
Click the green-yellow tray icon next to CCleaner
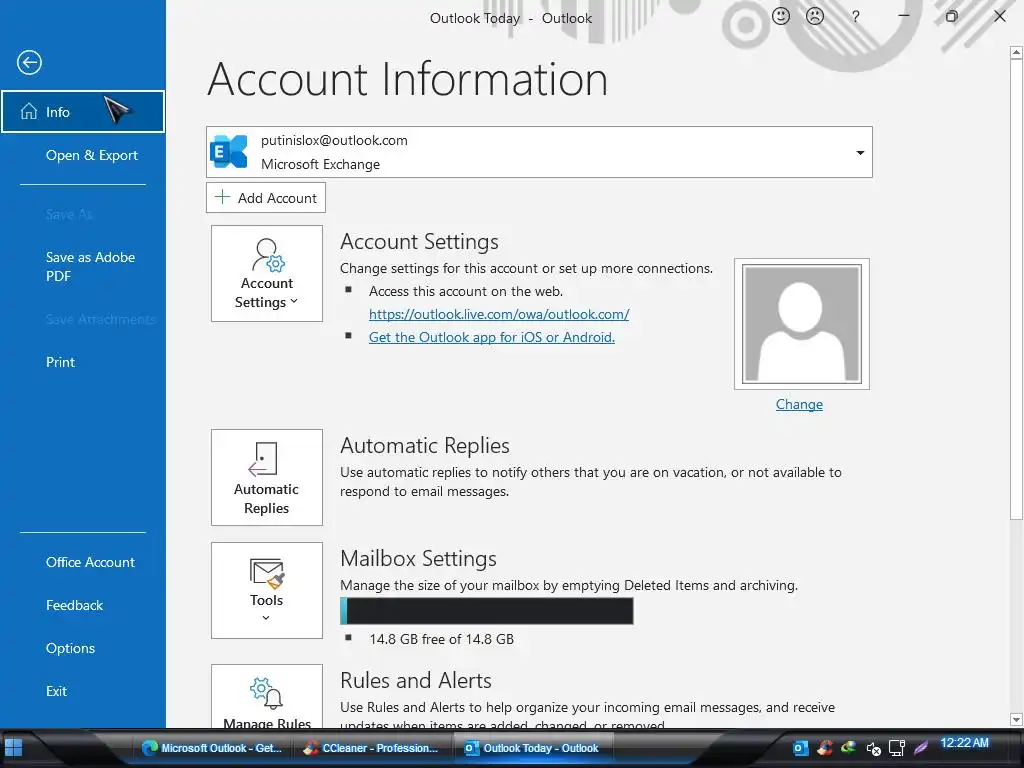point(848,747)
